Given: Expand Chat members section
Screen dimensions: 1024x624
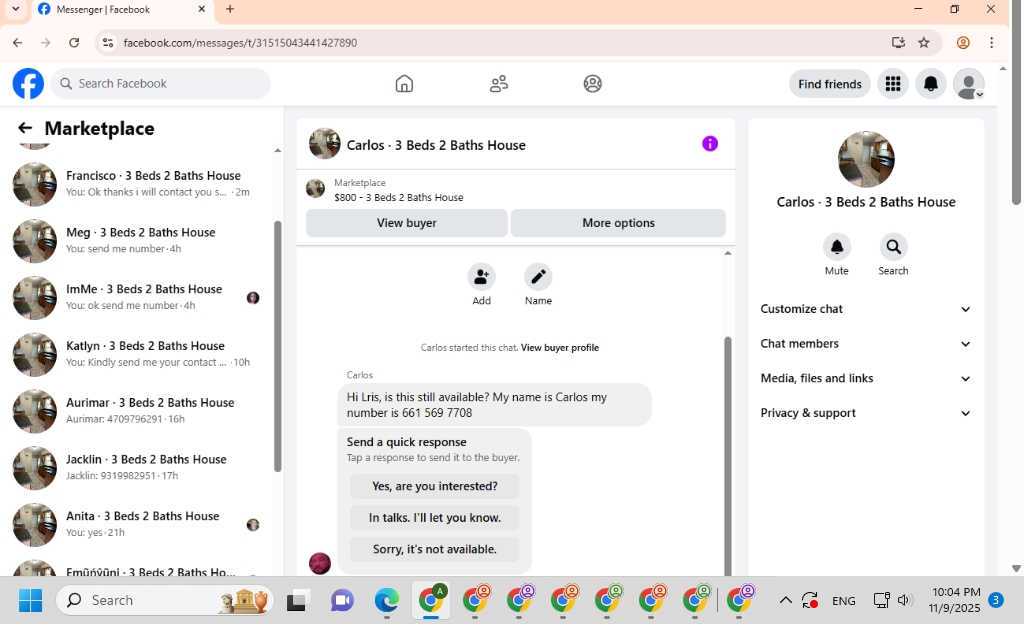Looking at the screenshot, I should coord(865,343).
